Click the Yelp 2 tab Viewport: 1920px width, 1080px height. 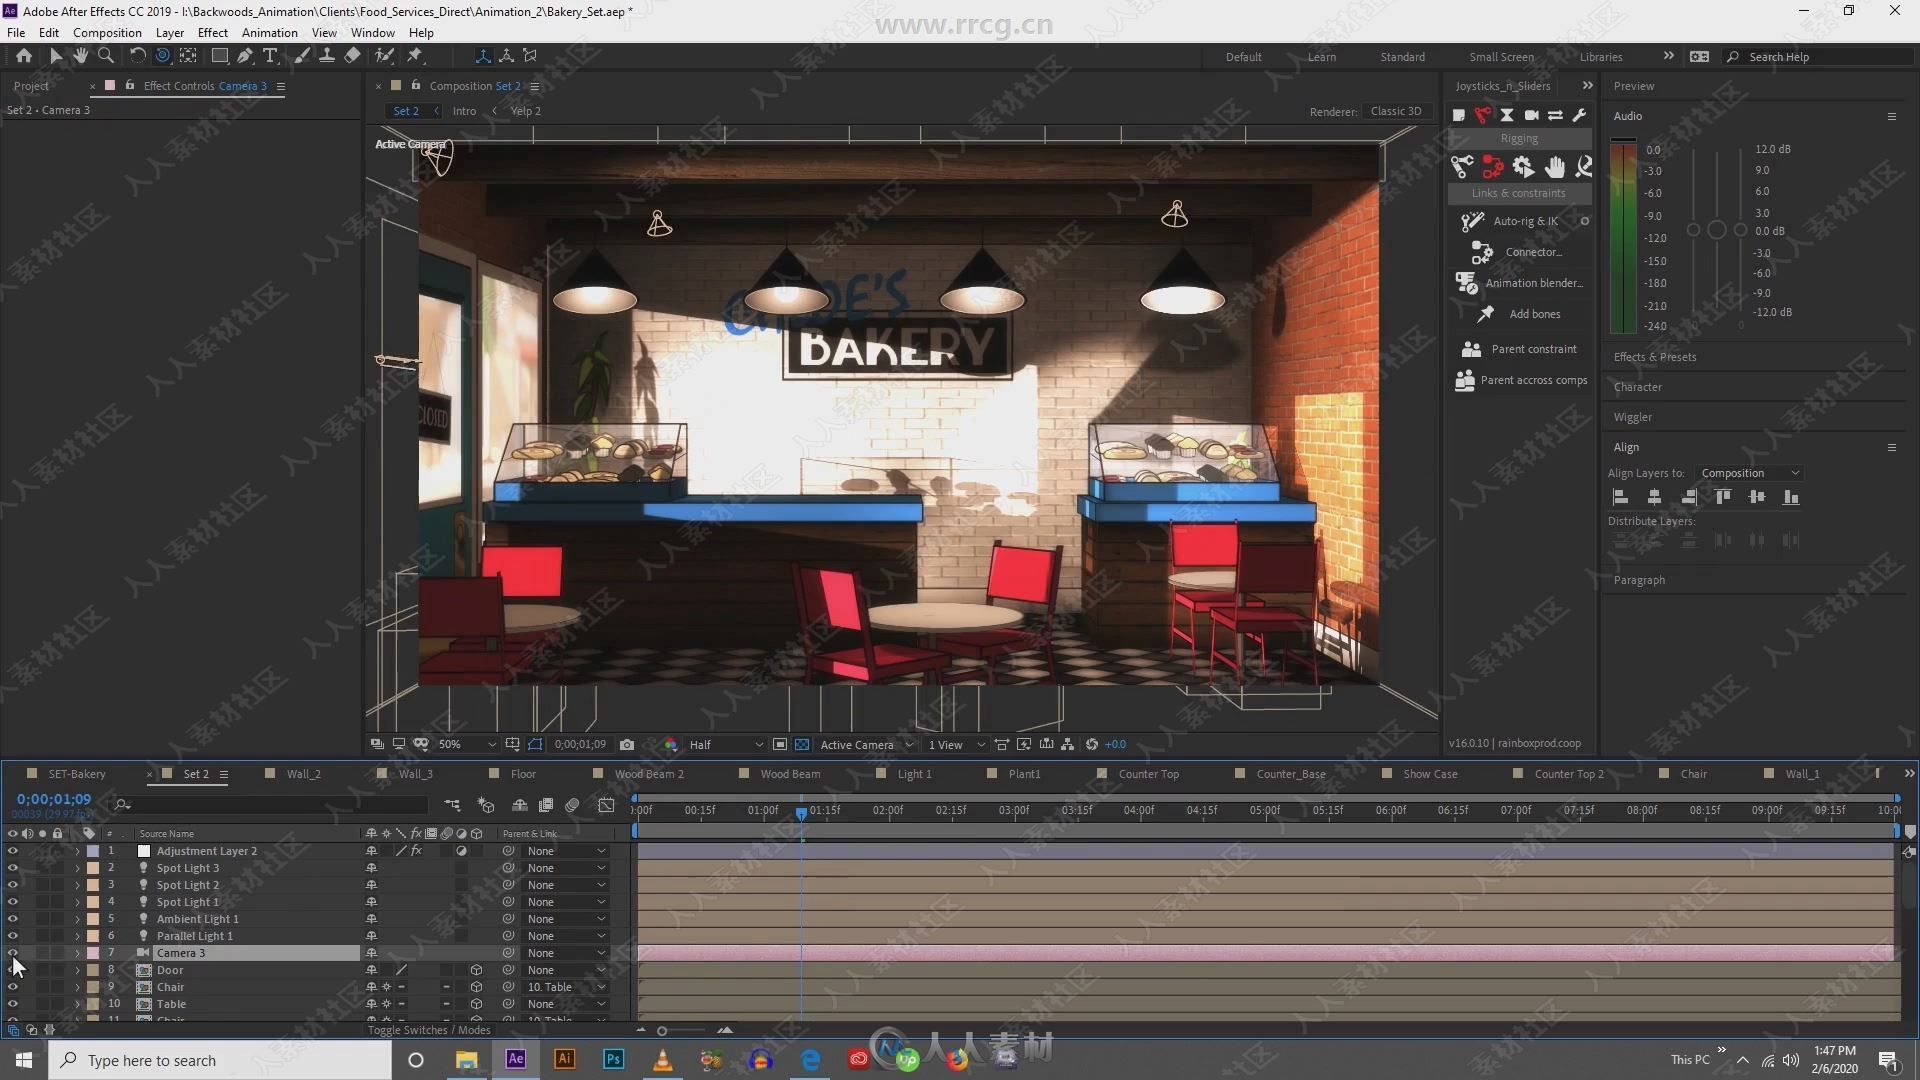click(x=525, y=111)
